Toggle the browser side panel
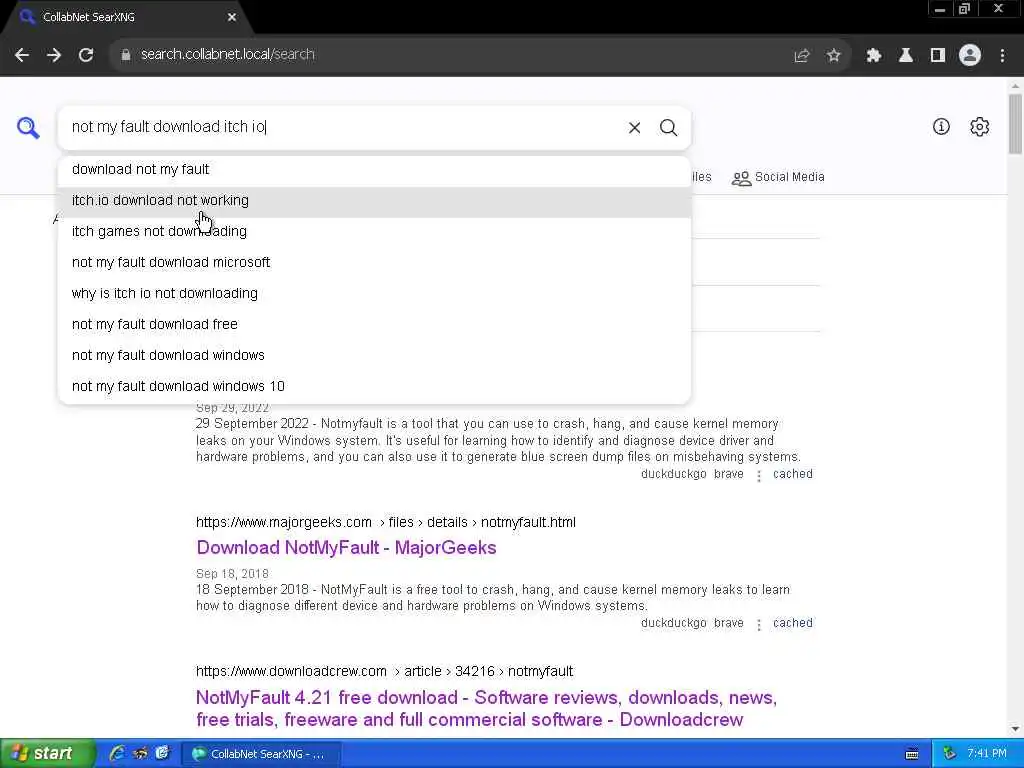The image size is (1024, 768). tap(938, 56)
